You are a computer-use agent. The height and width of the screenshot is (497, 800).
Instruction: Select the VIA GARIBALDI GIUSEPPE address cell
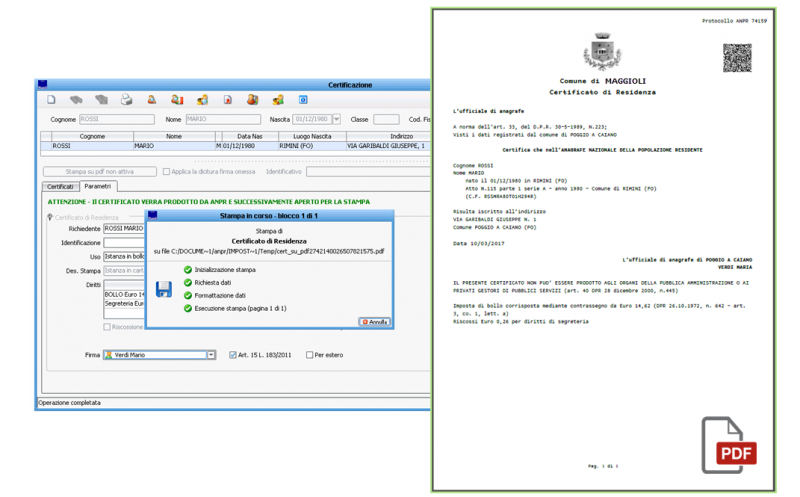388,146
